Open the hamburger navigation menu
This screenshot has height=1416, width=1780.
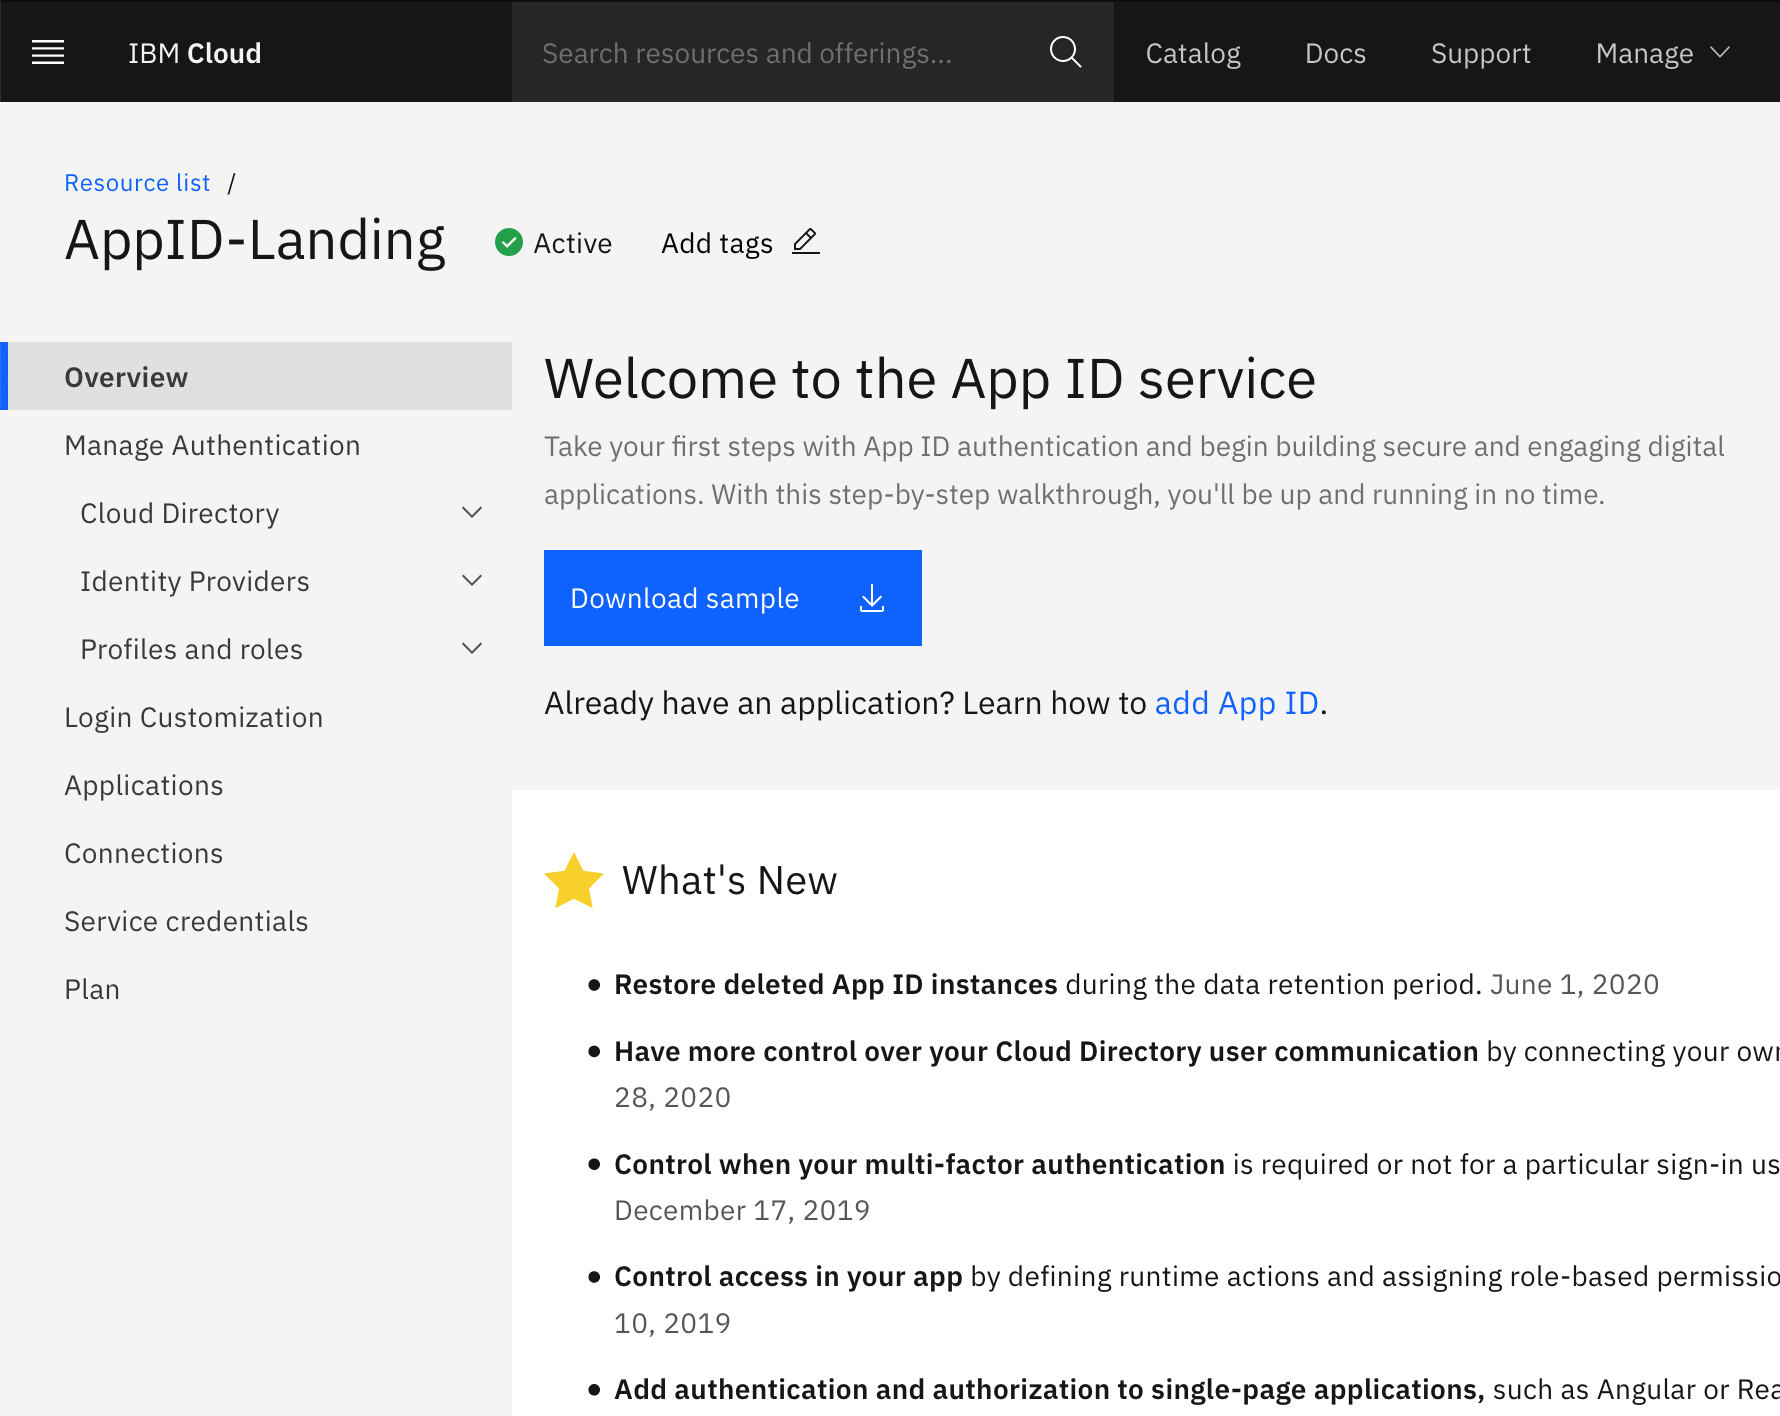48,52
